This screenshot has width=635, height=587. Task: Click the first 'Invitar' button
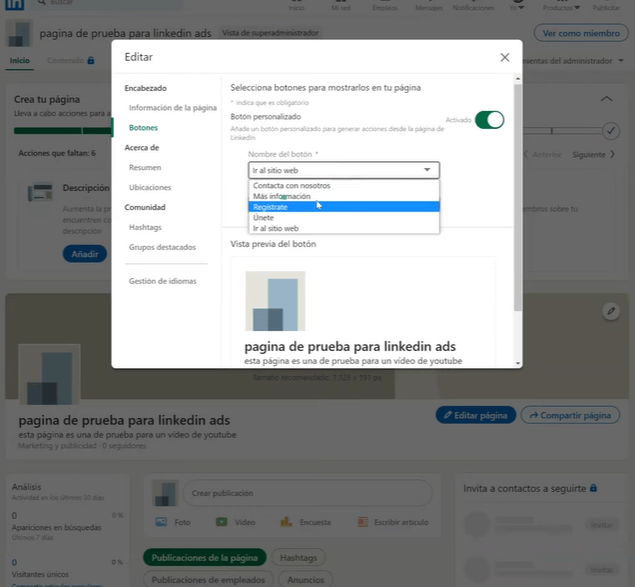[x=601, y=525]
